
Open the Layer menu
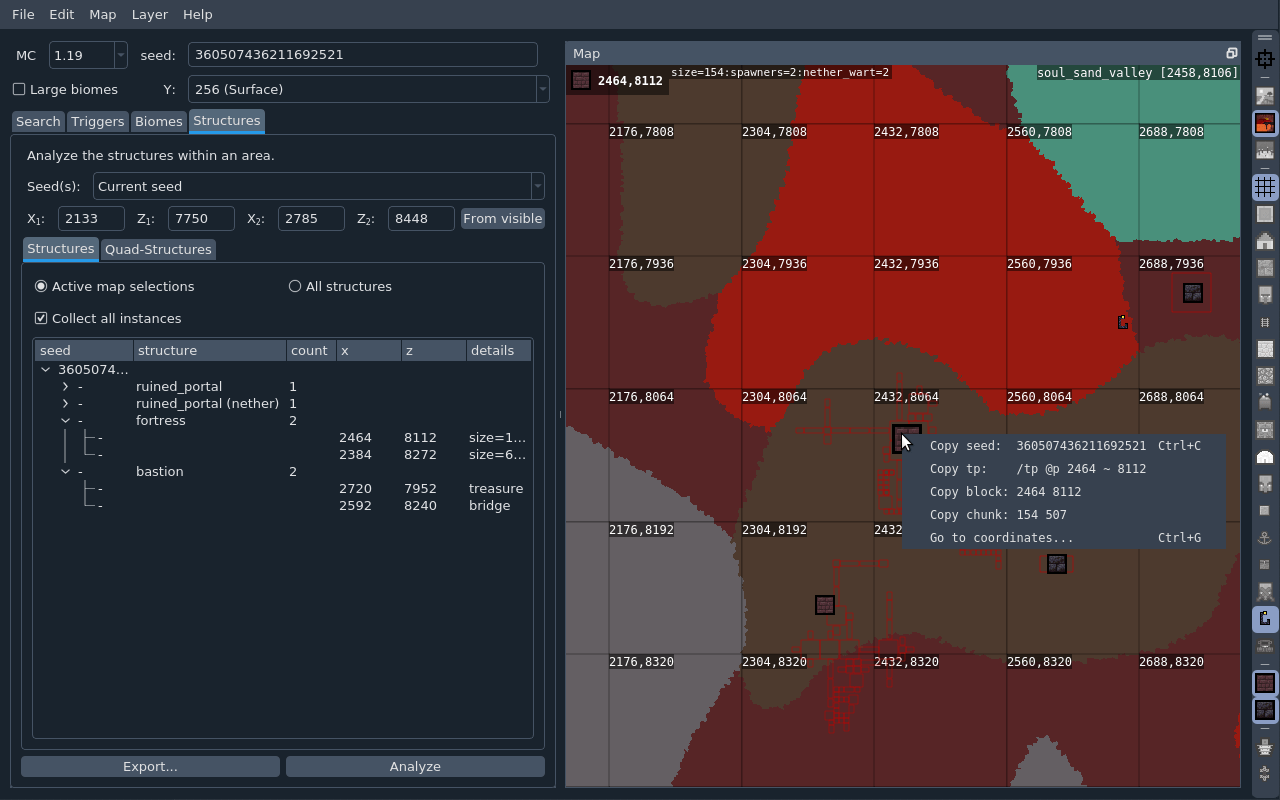(x=150, y=14)
